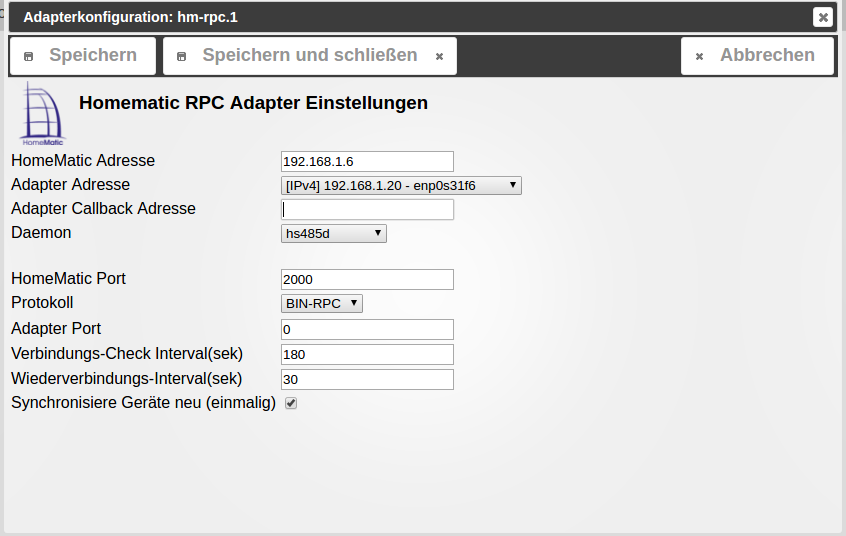Image resolution: width=846 pixels, height=536 pixels.
Task: Click save icon in Speichern und schließen
Action: tap(182, 56)
